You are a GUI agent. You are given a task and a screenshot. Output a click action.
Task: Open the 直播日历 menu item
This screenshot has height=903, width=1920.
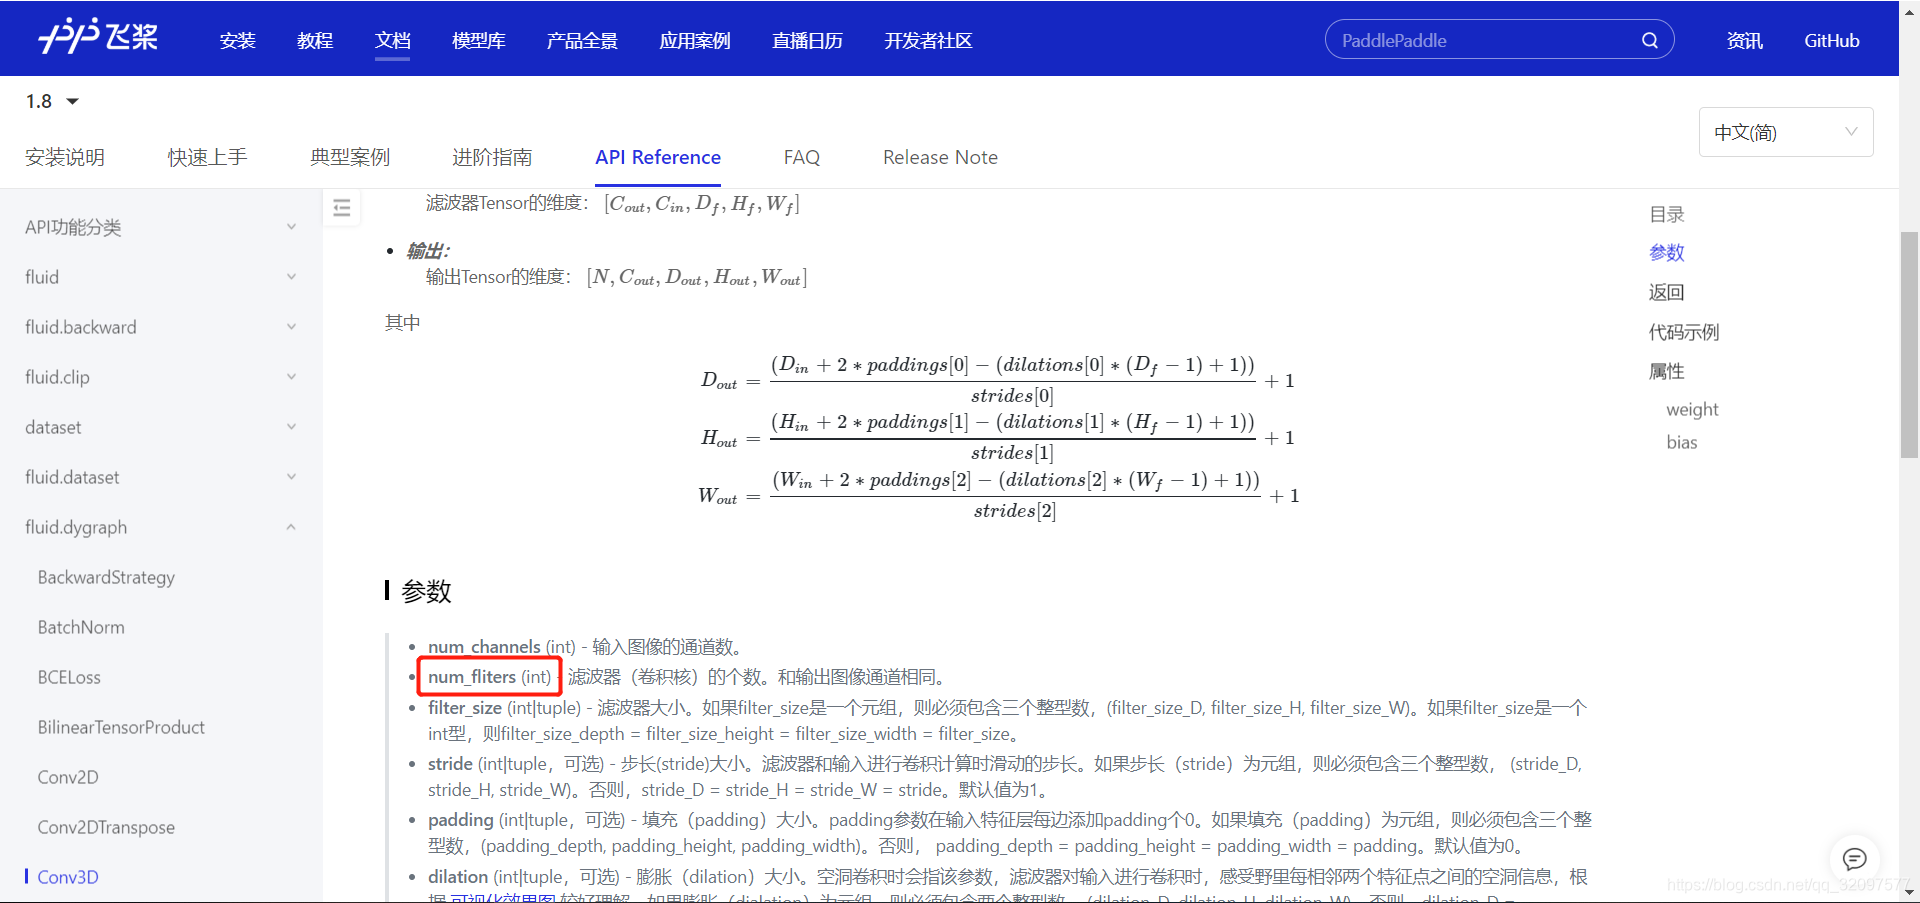point(808,41)
